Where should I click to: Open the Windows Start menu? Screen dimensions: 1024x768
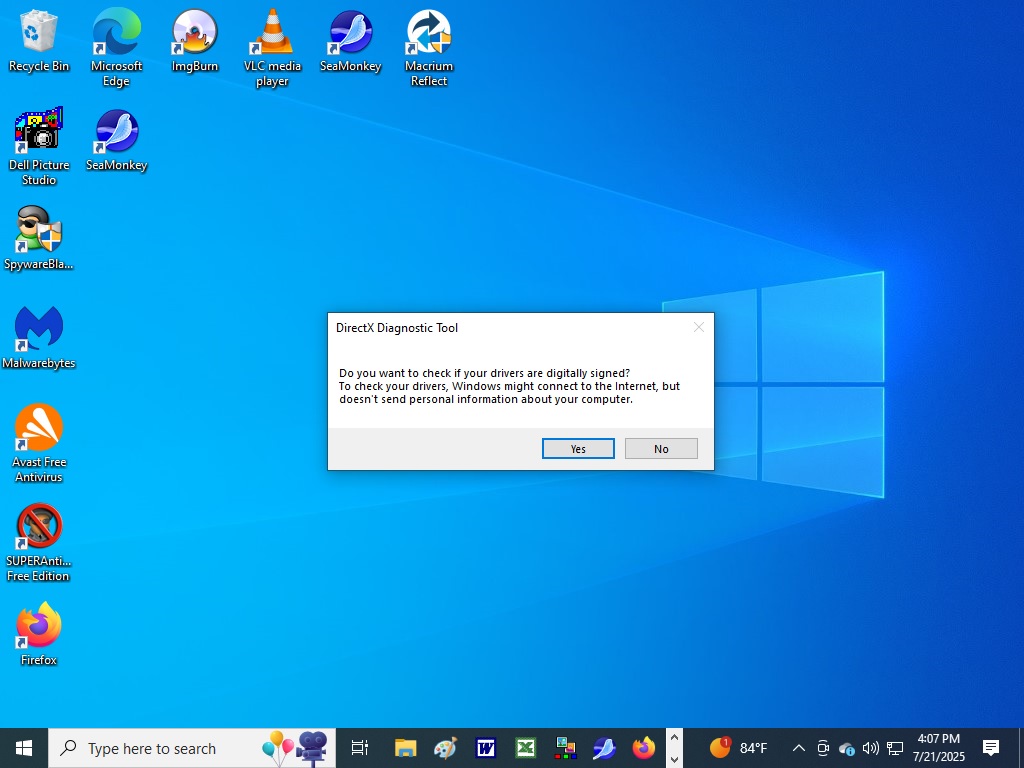(24, 748)
